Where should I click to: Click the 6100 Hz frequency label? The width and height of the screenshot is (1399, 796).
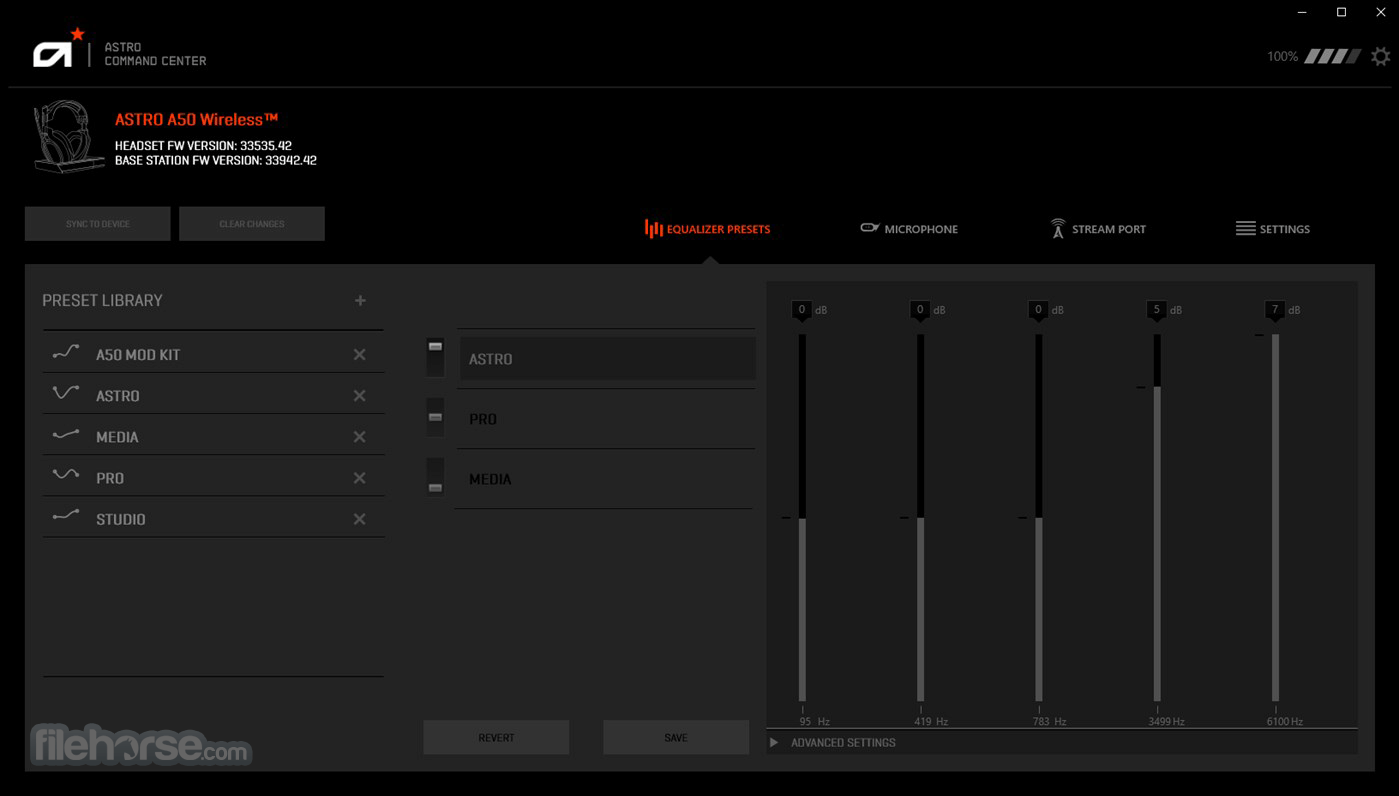(1285, 721)
